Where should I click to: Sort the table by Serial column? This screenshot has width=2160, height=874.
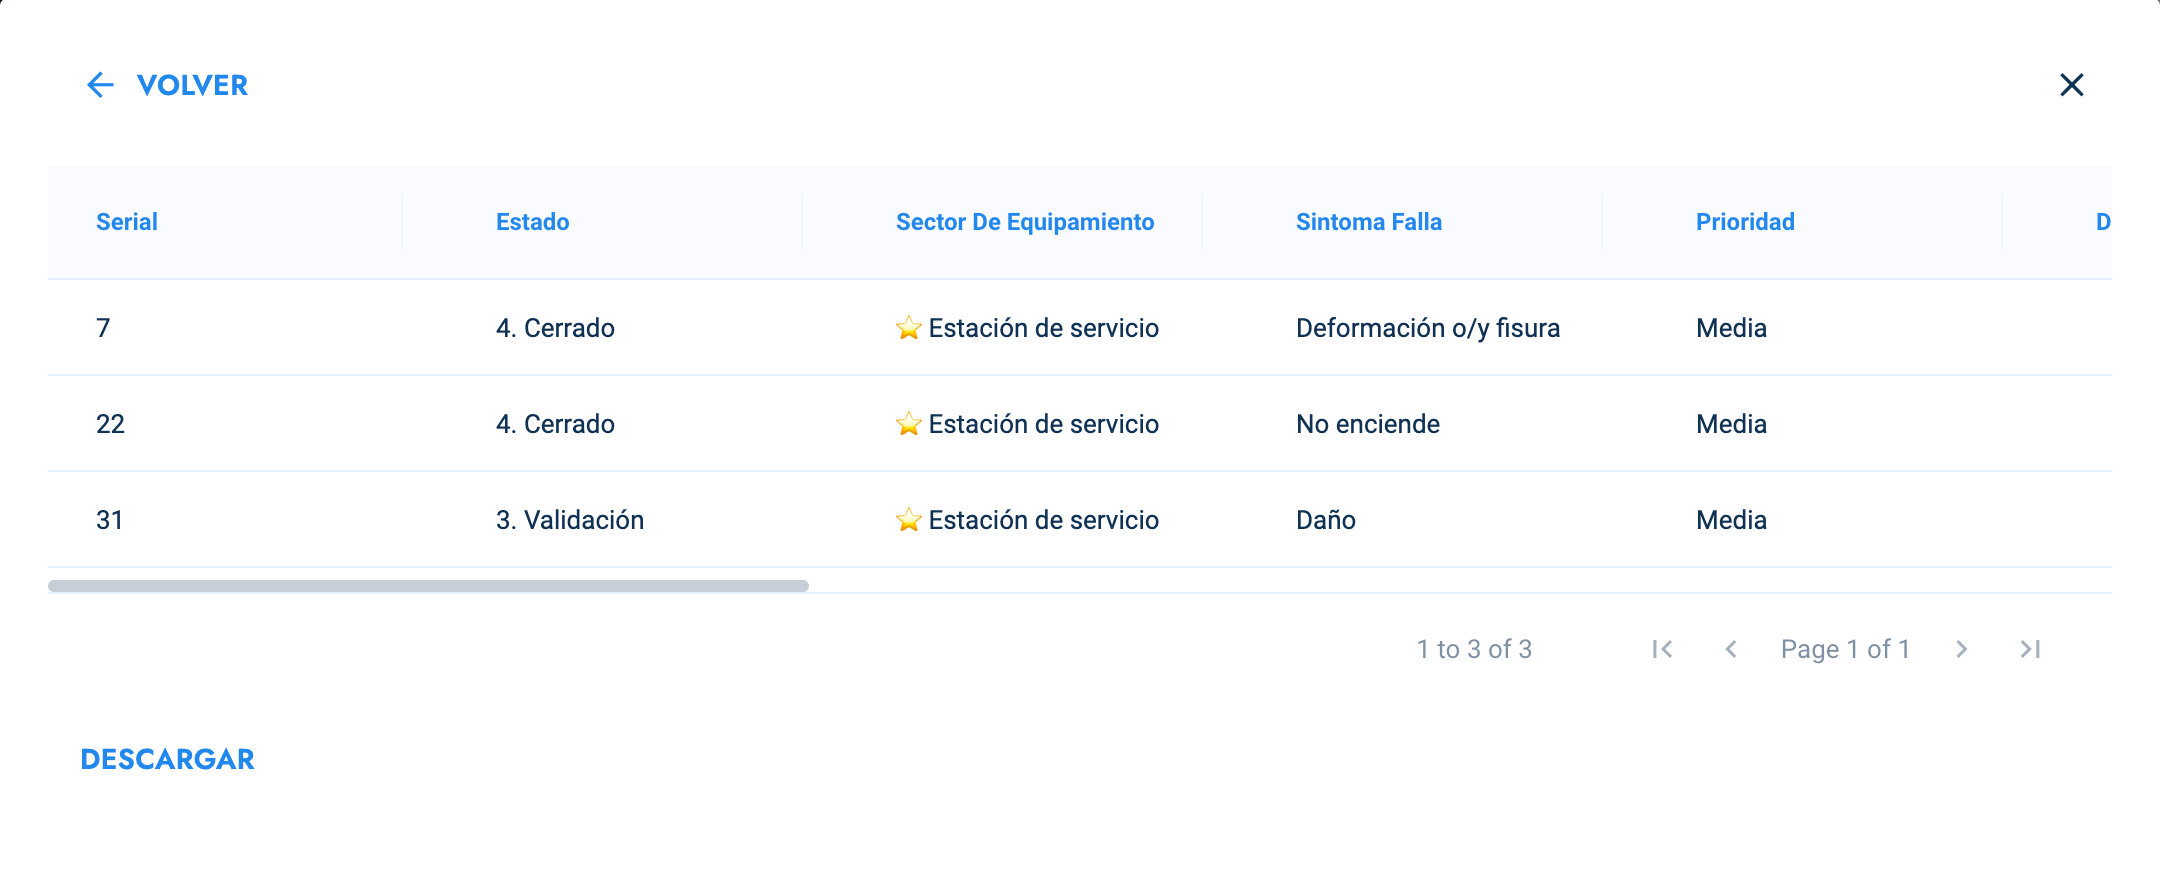[x=126, y=222]
